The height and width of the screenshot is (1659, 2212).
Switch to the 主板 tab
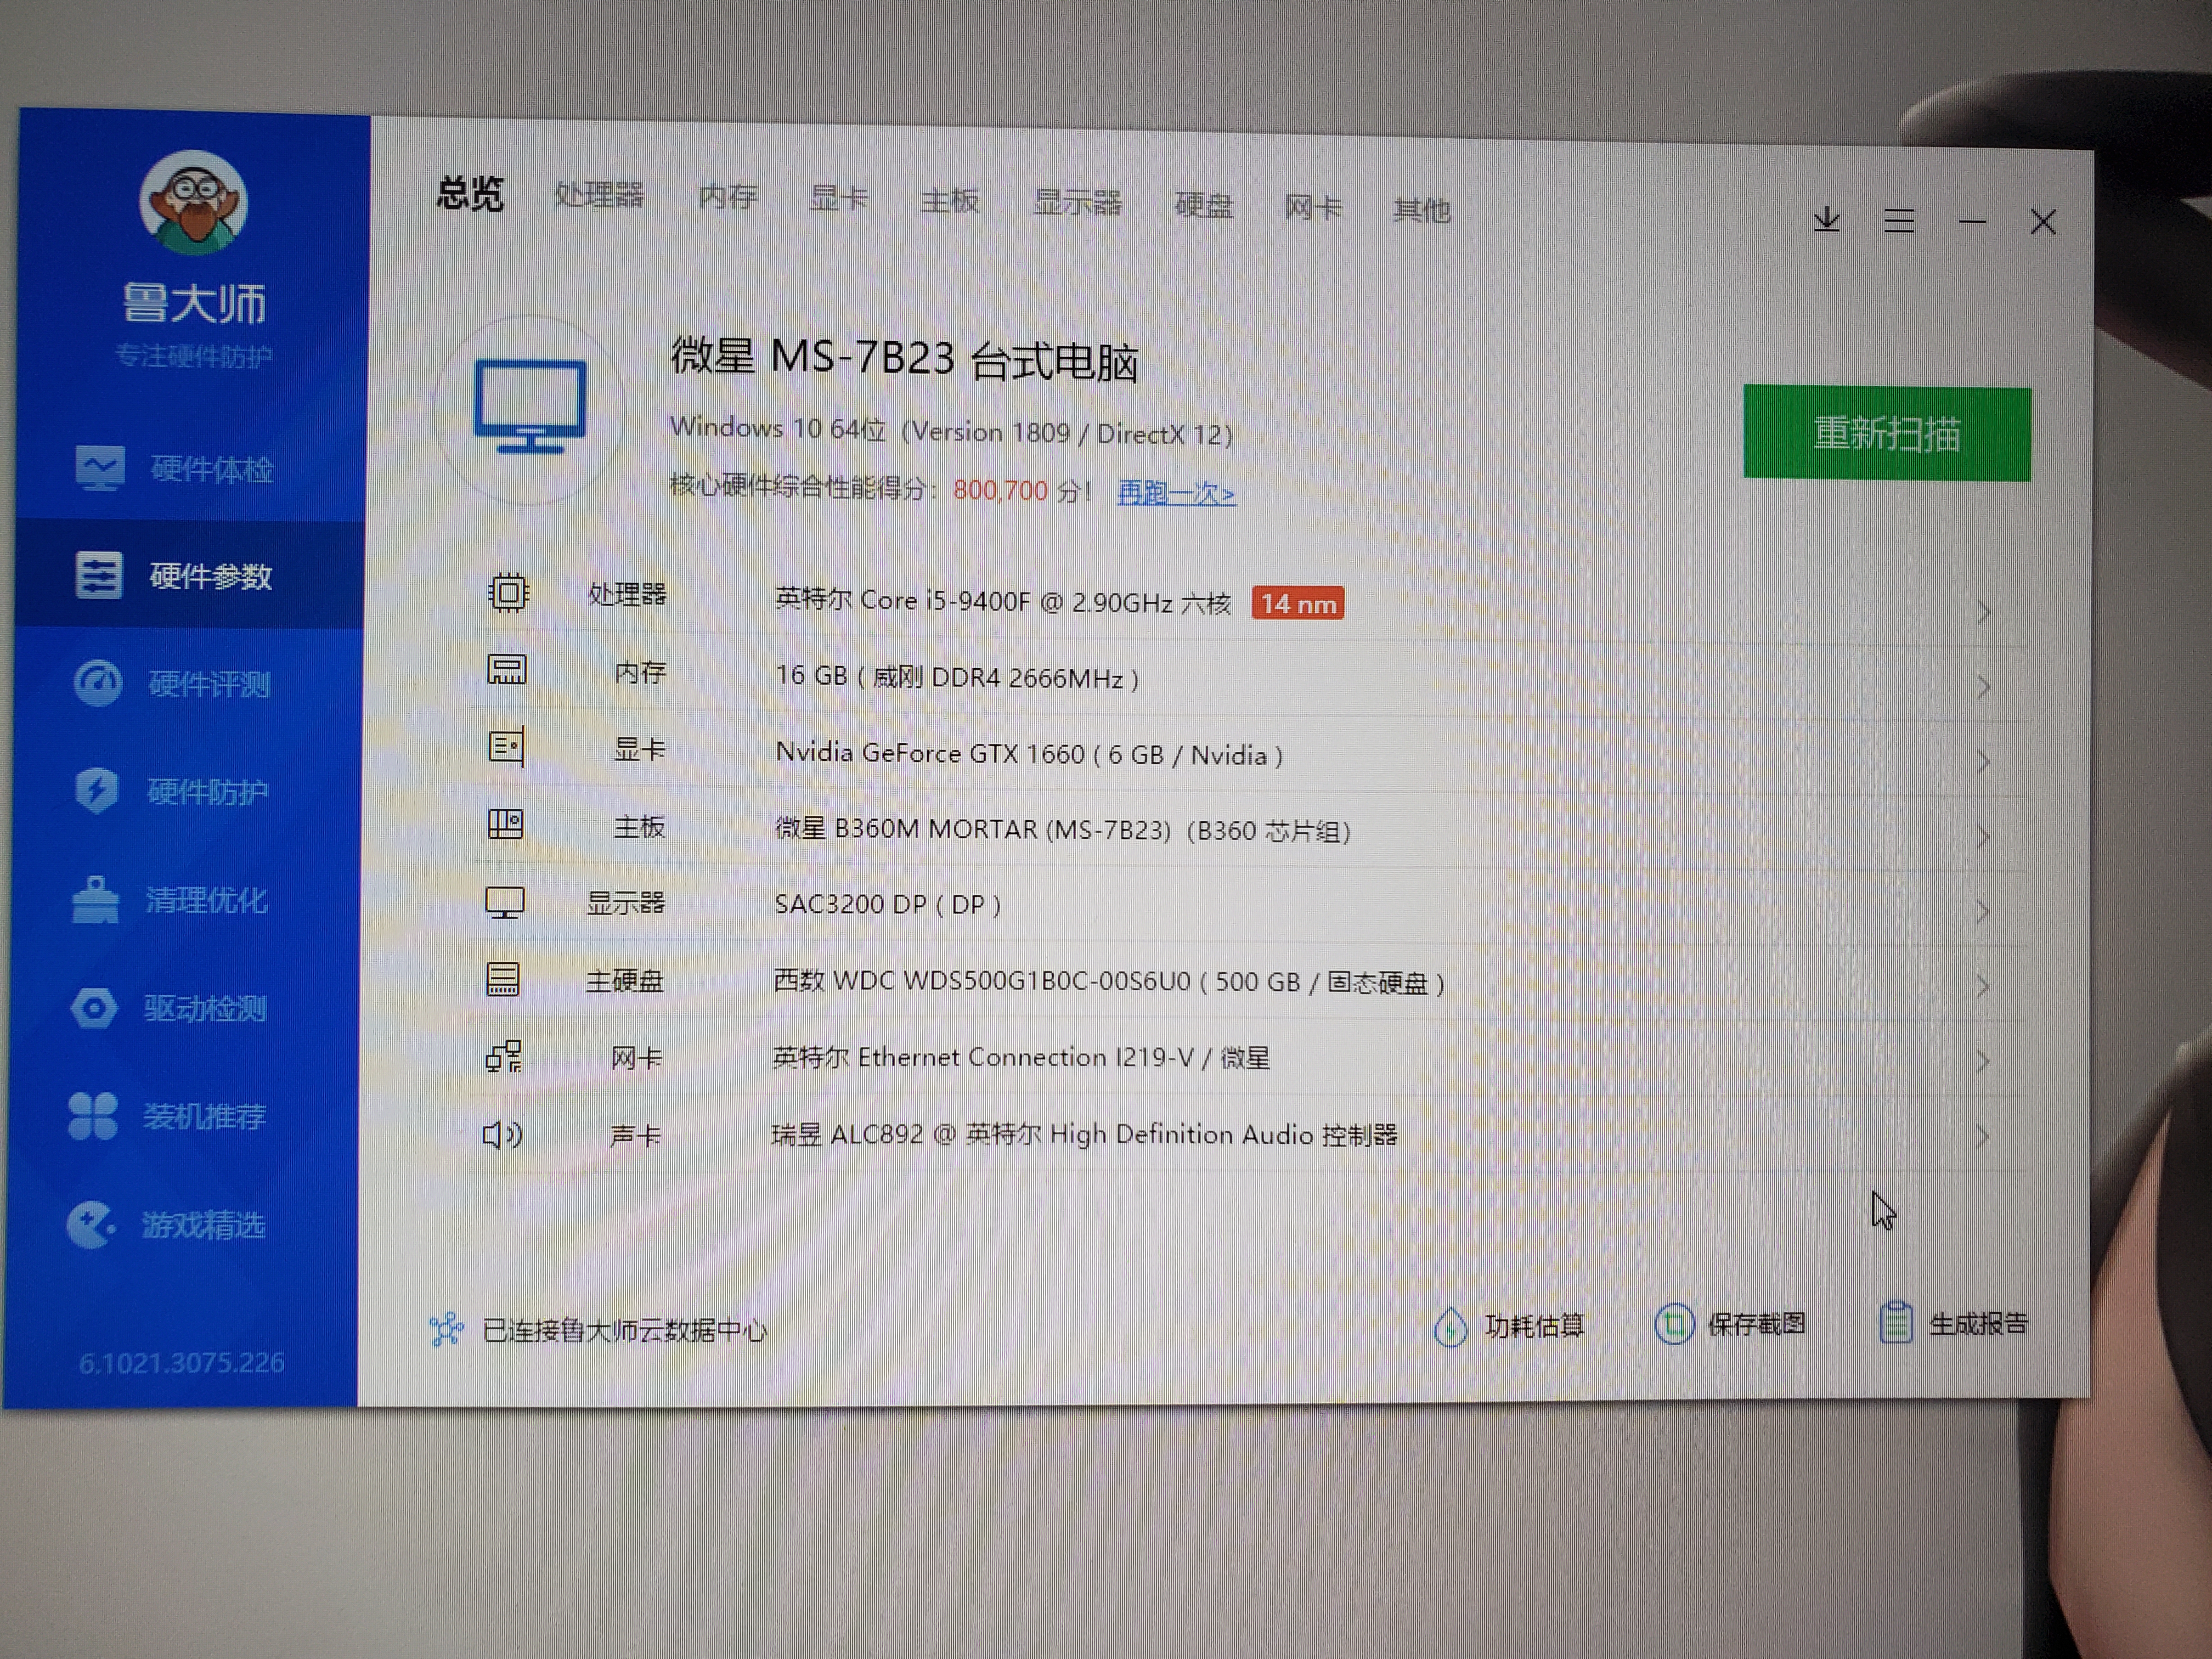pyautogui.click(x=949, y=201)
